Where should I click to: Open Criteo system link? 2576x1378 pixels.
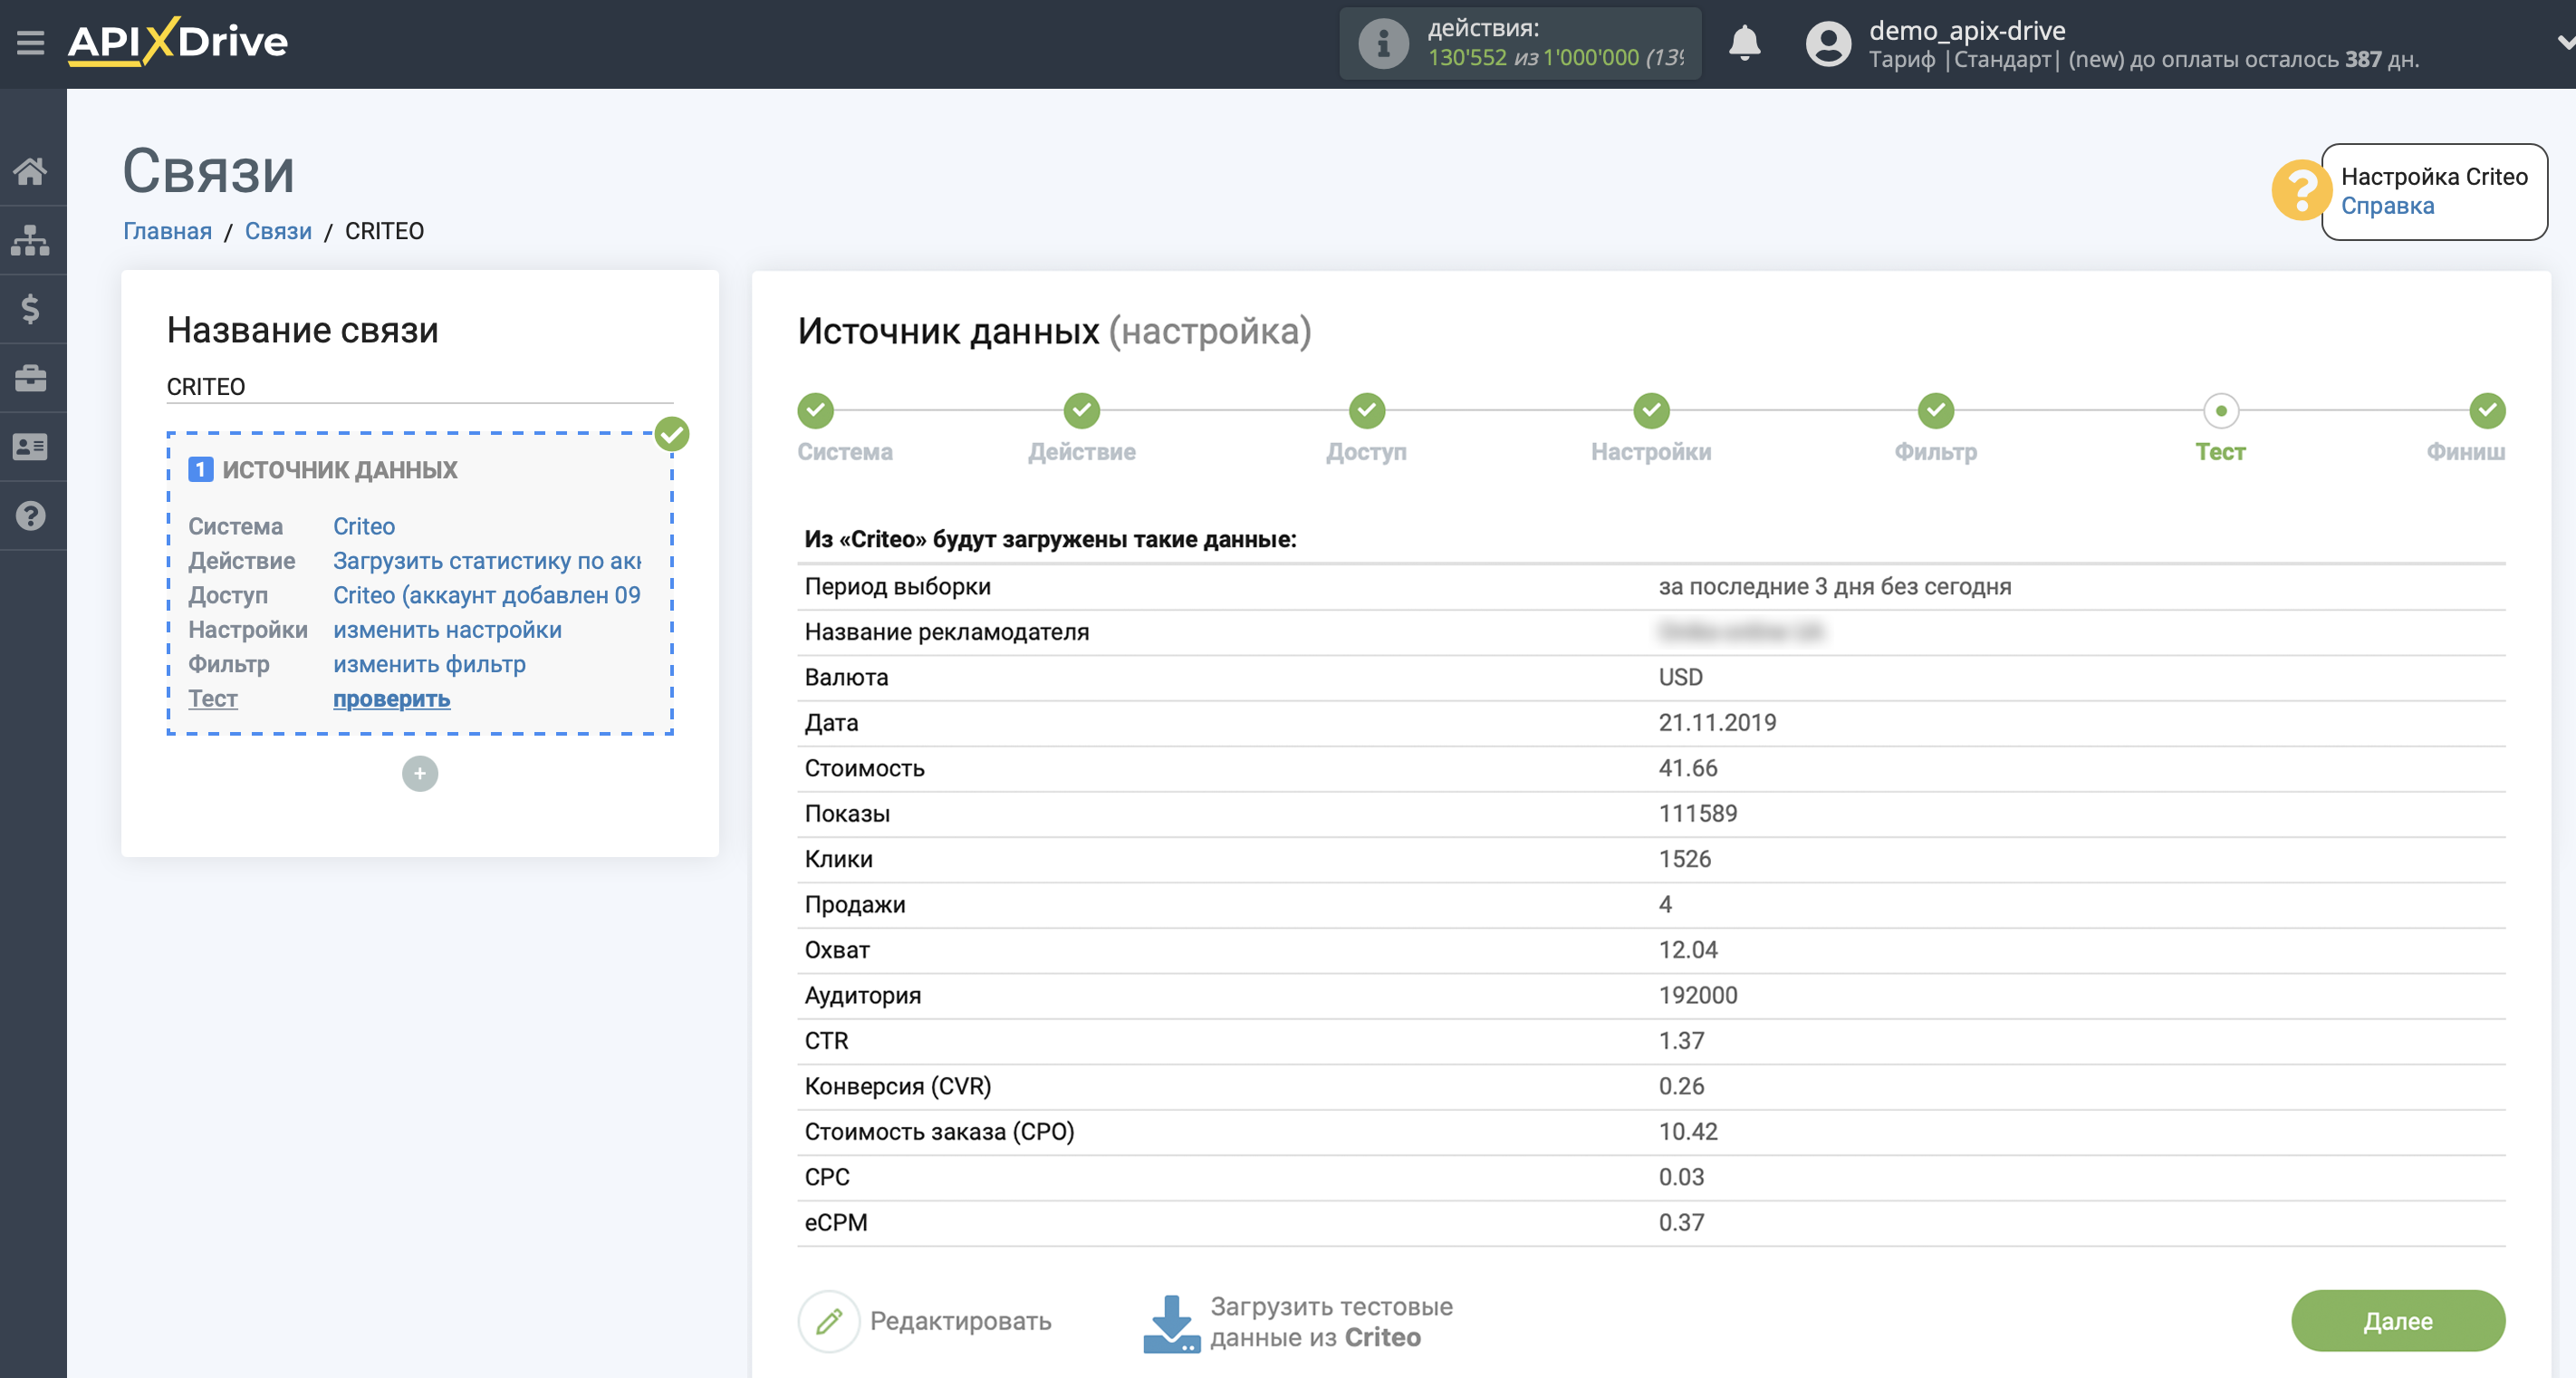point(364,526)
